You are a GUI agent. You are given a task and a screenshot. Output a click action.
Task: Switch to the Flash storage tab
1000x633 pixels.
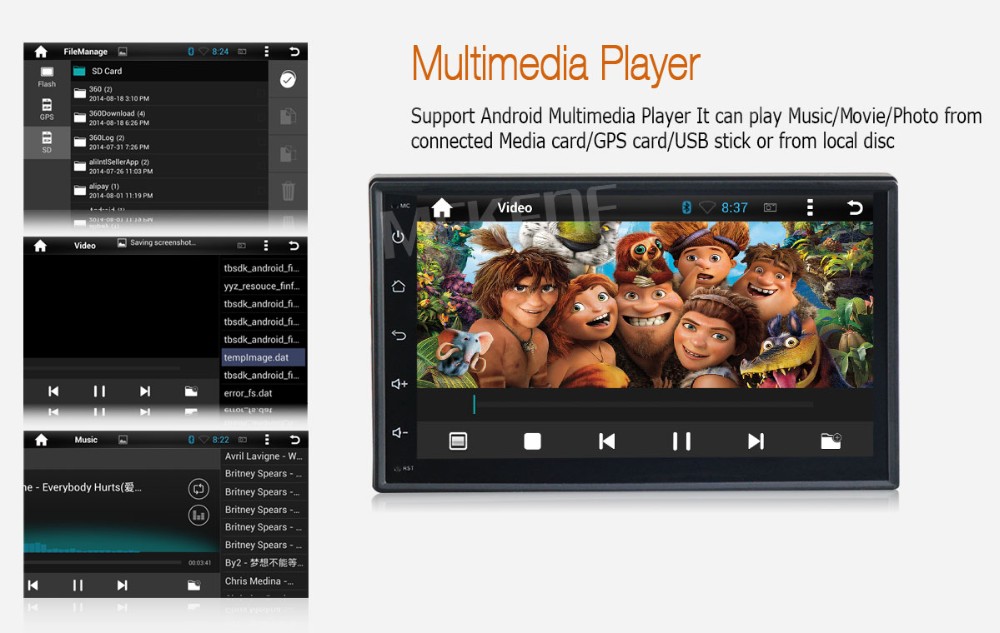tap(47, 76)
